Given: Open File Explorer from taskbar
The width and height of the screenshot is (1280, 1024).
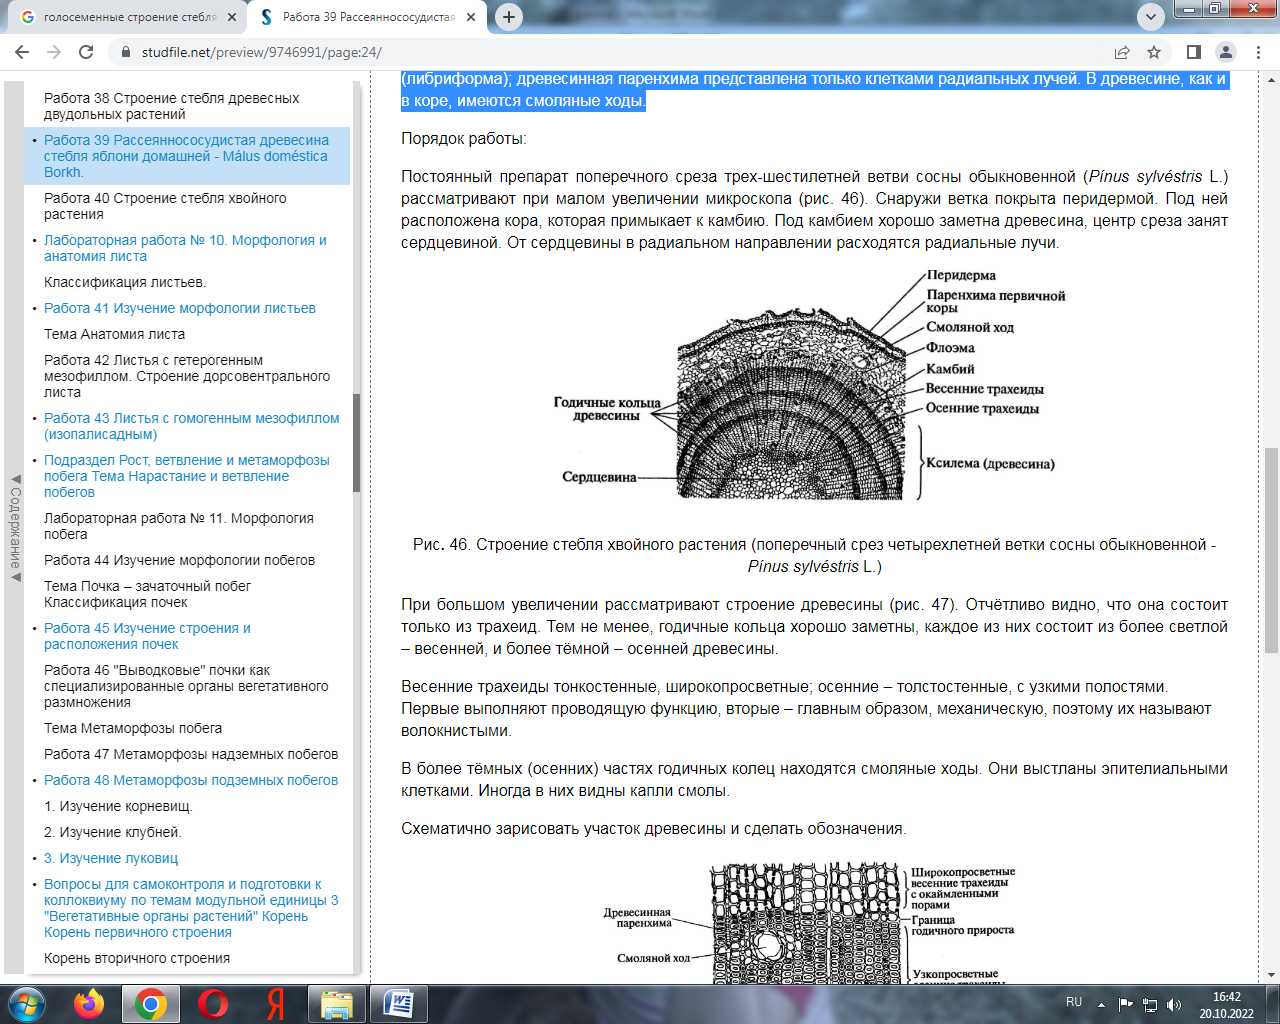Looking at the screenshot, I should 337,1004.
